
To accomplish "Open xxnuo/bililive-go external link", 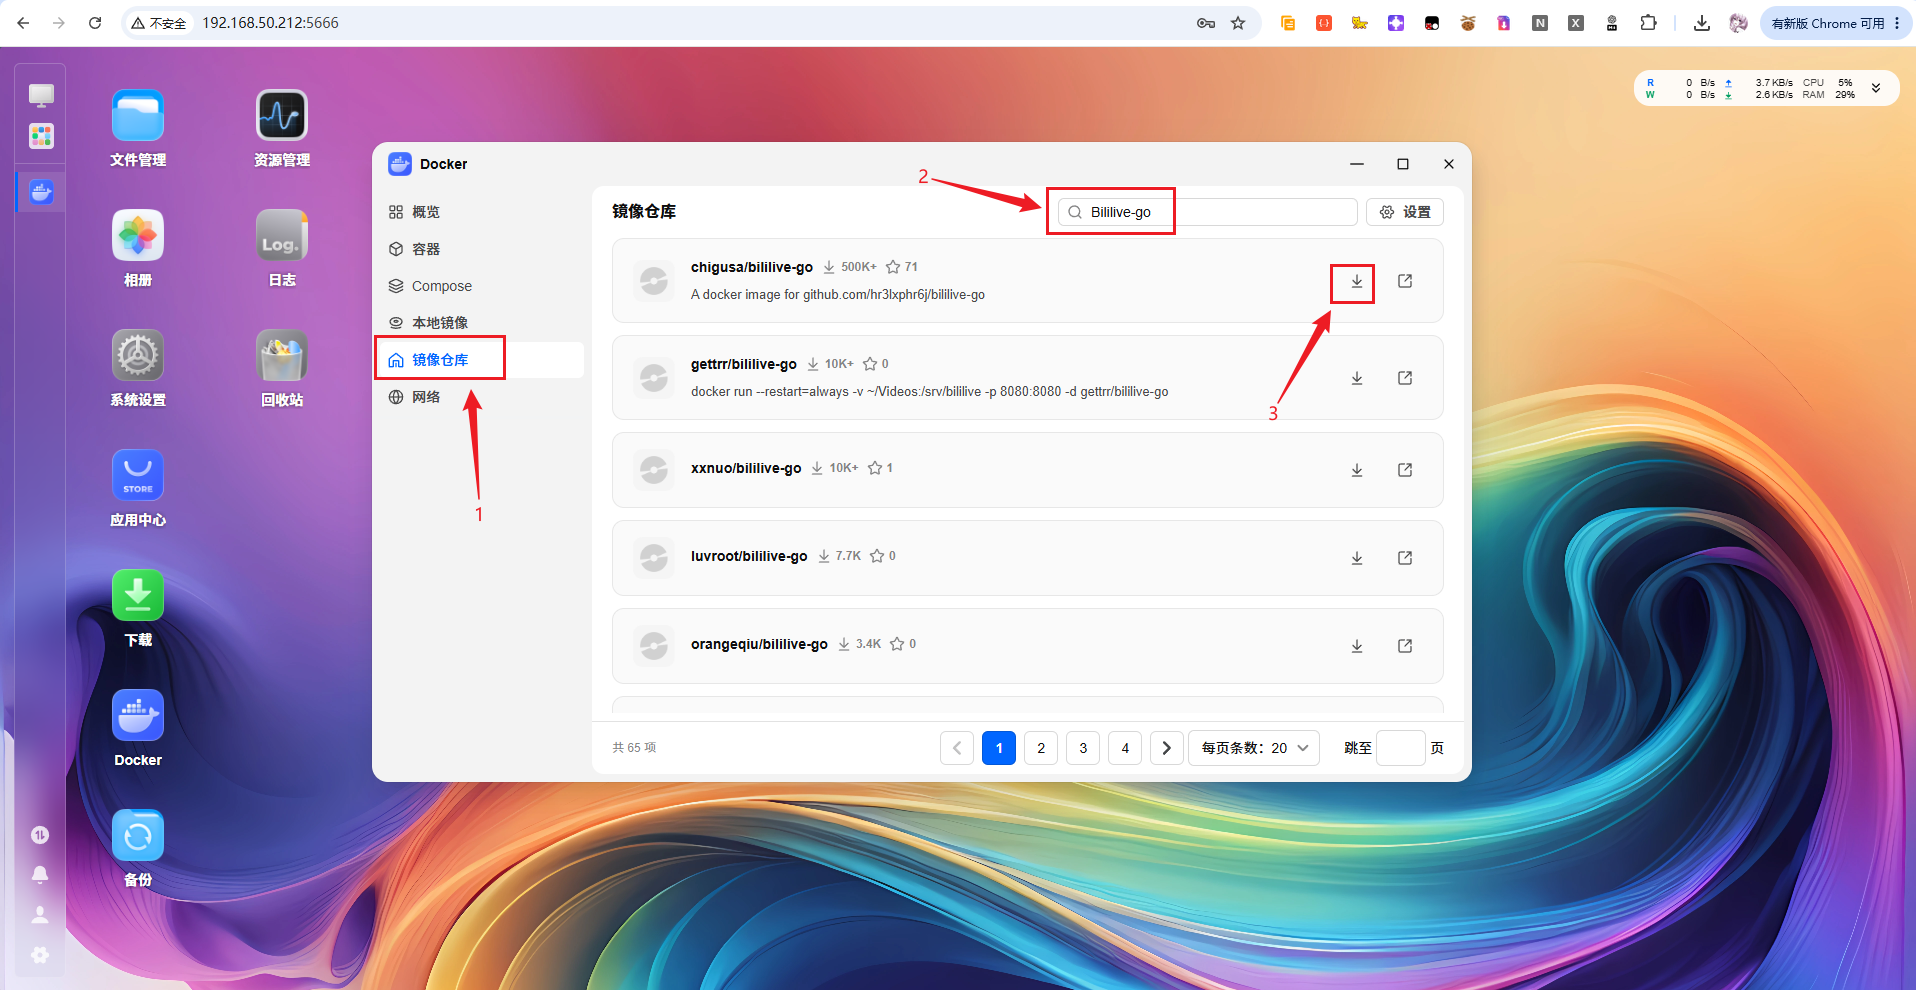I will point(1405,470).
